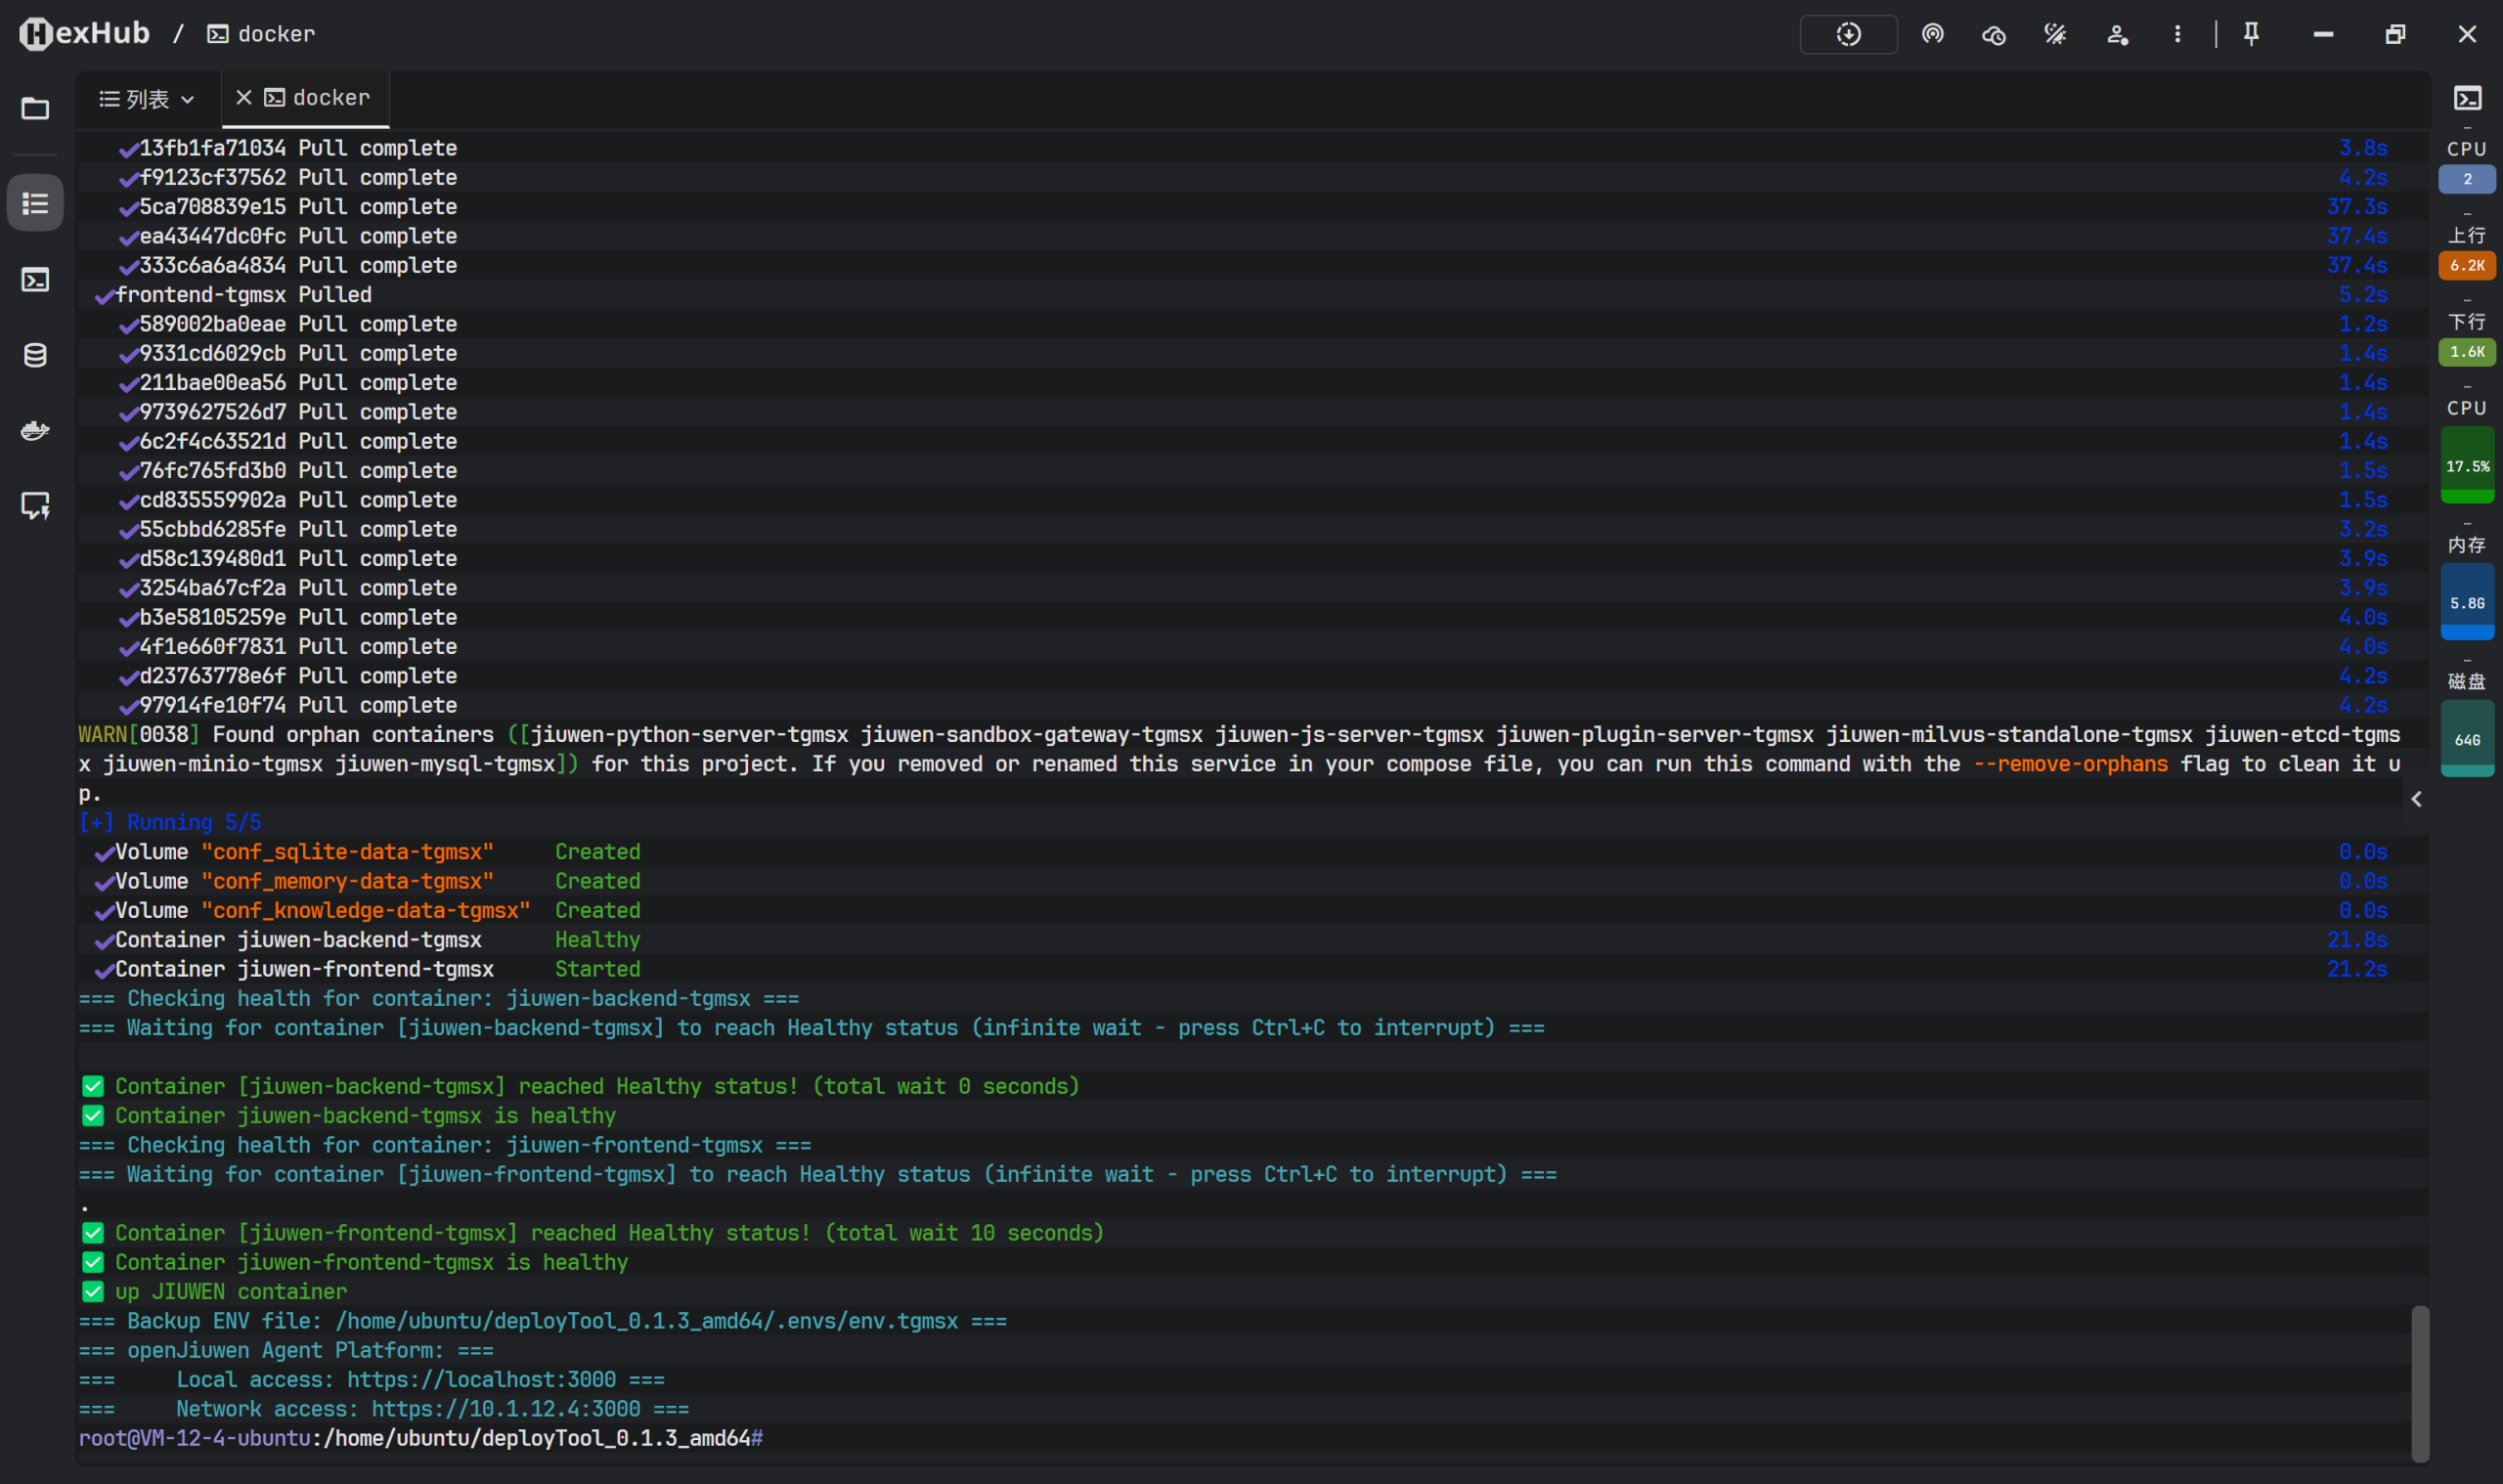Screen dimensions: 2503x1484
Task: Click the user account status icon
Action: point(2116,34)
